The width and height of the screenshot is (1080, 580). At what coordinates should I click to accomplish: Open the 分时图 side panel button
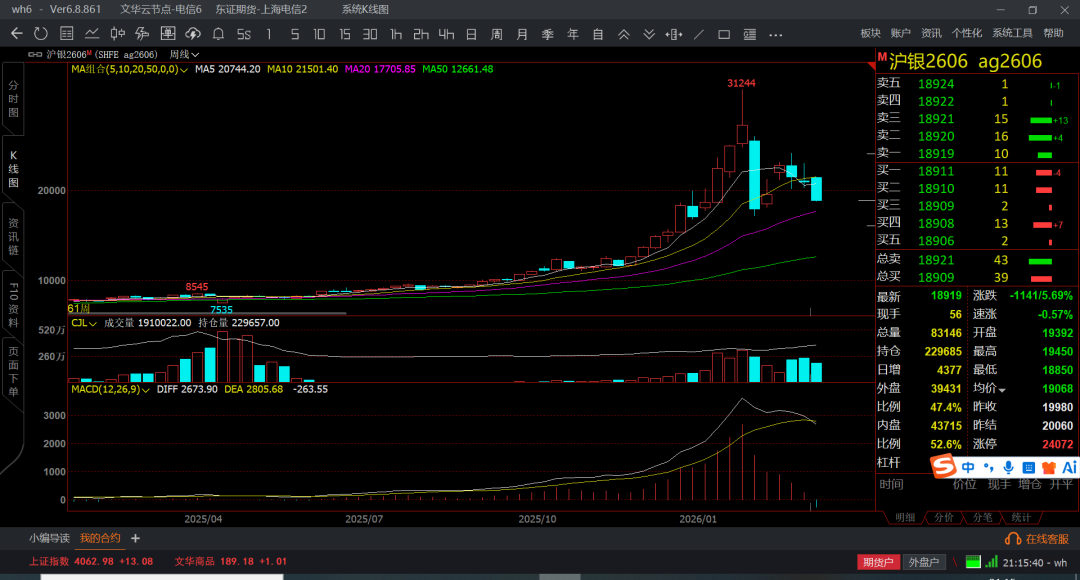click(13, 99)
